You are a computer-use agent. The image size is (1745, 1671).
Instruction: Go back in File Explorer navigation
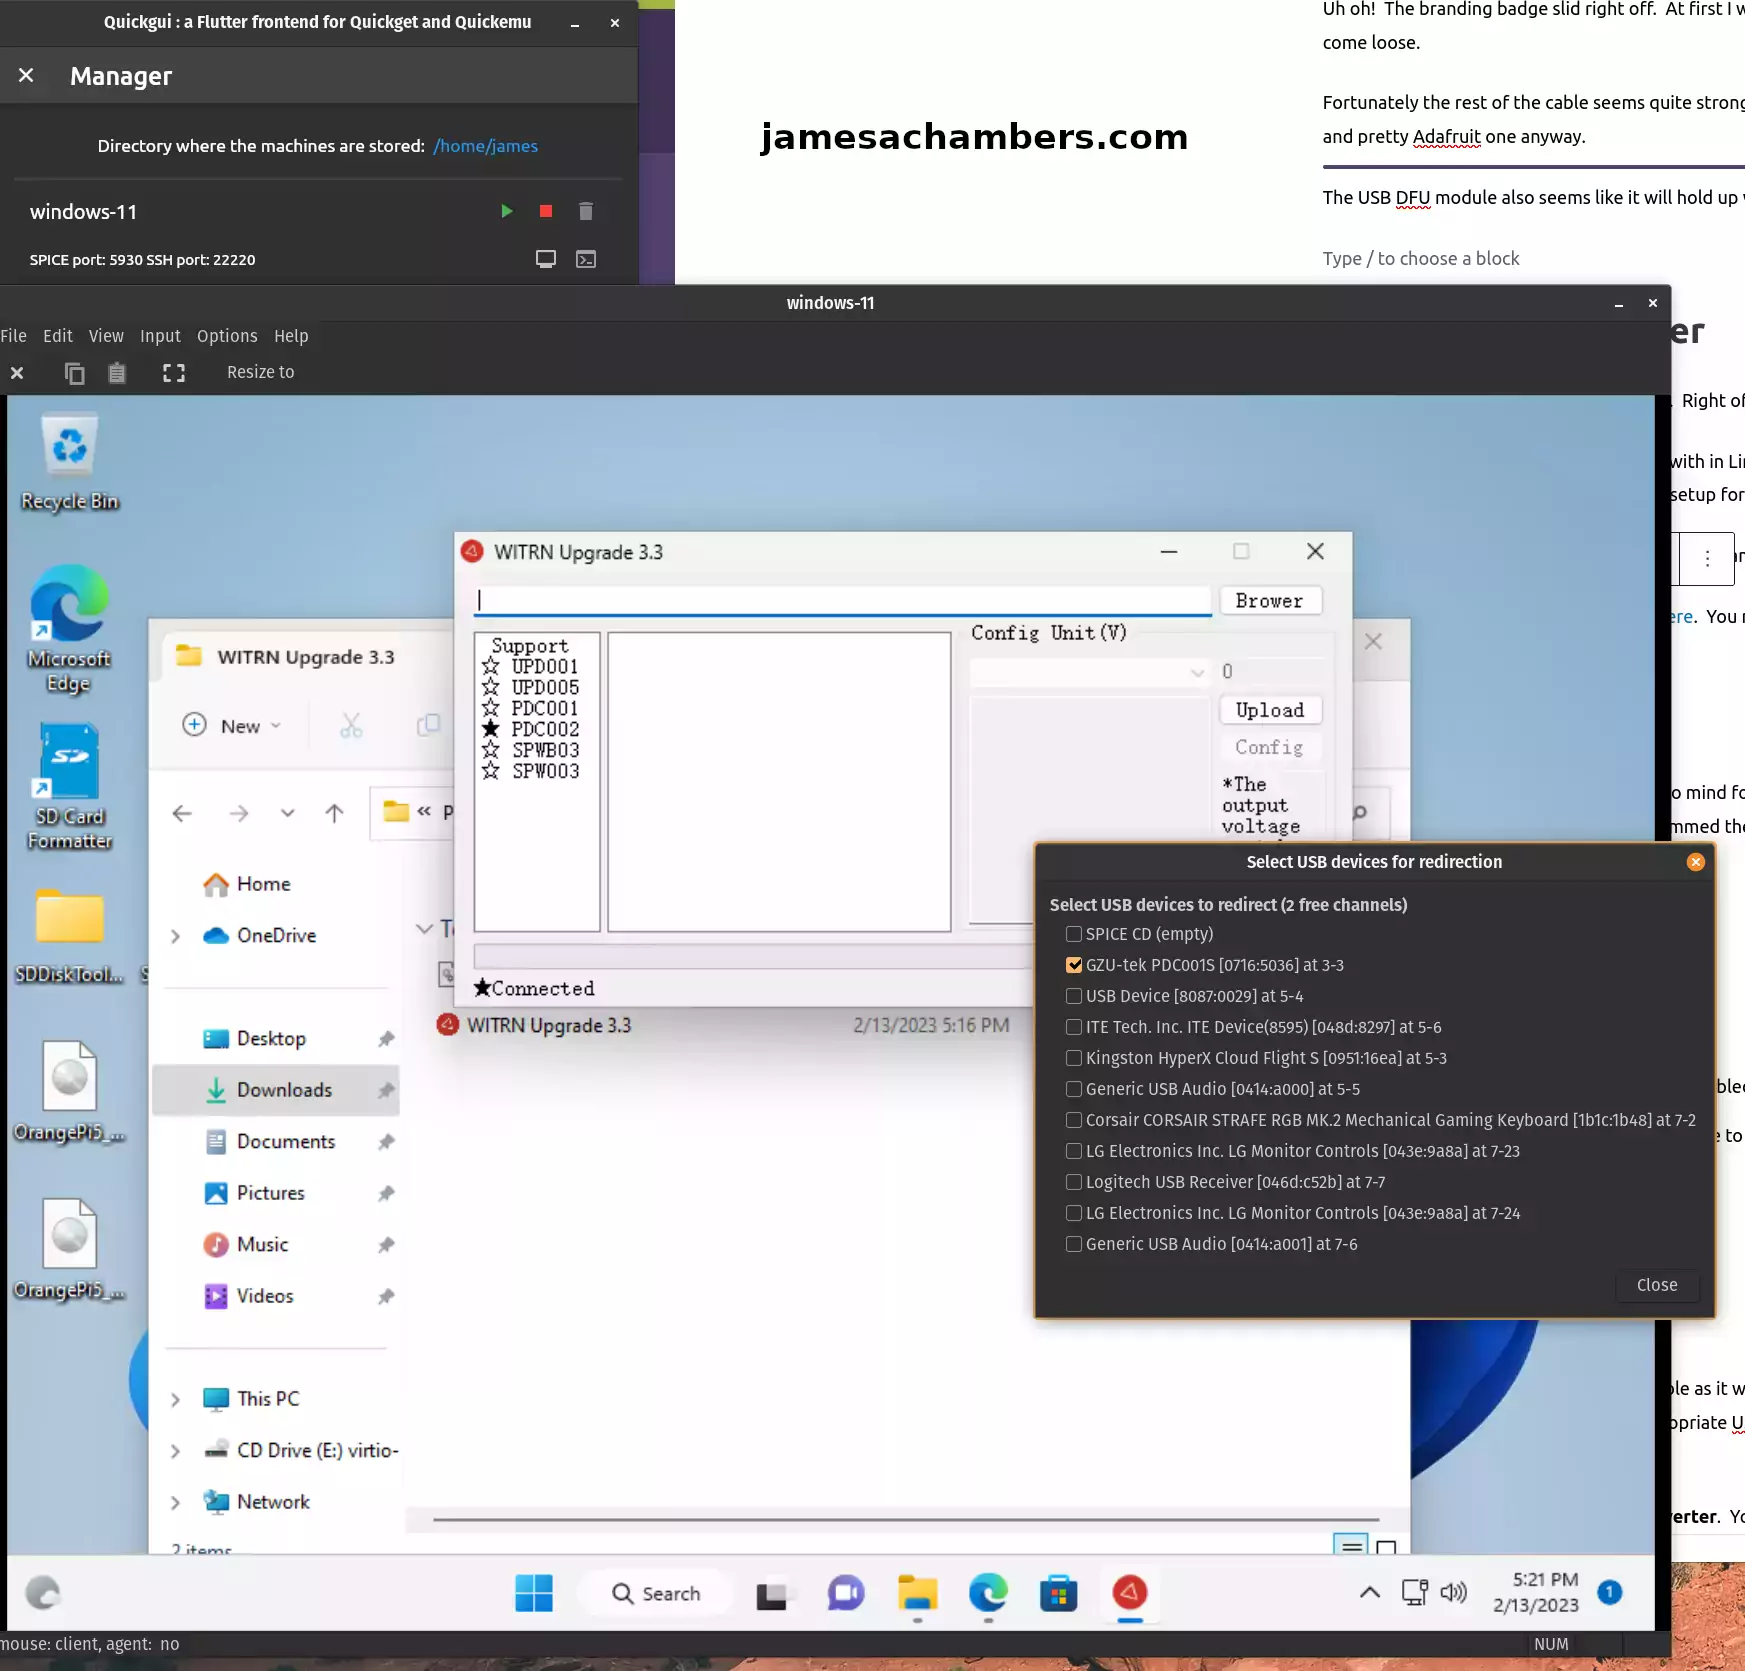182,813
